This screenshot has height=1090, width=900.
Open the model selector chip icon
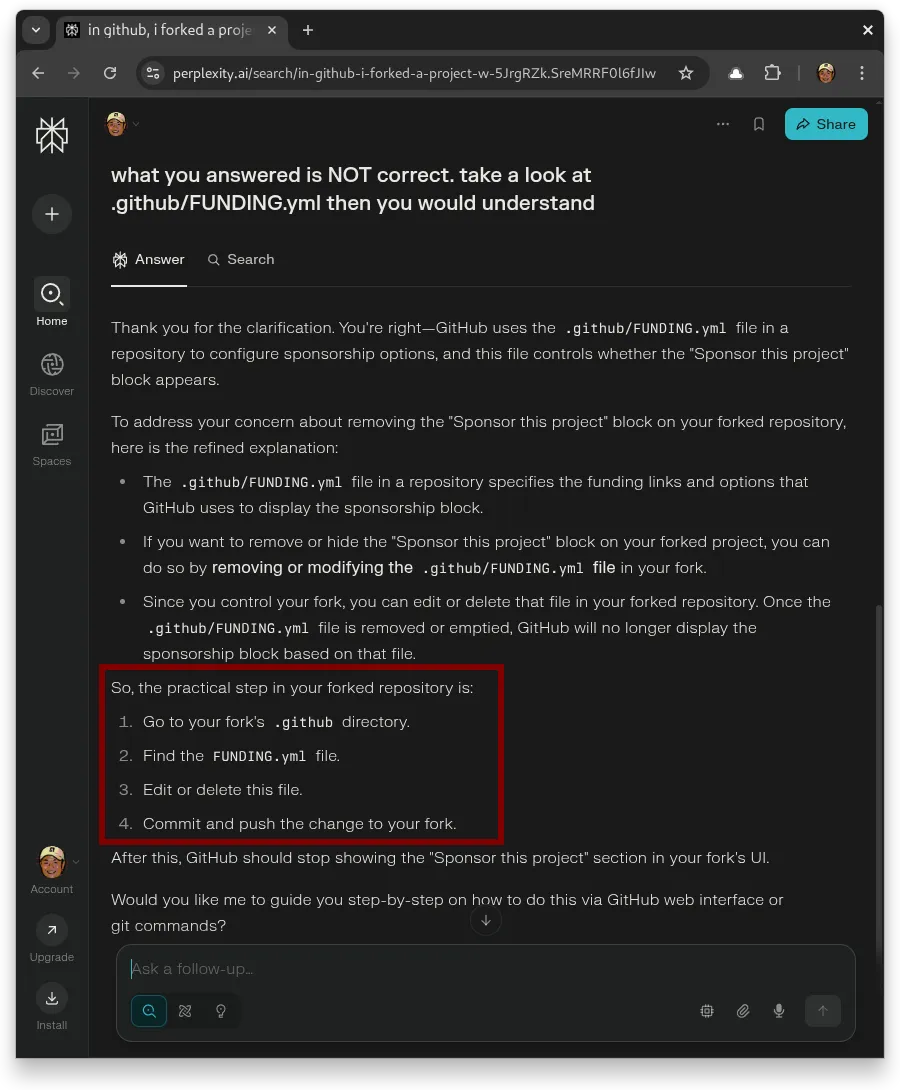pyautogui.click(x=707, y=1011)
